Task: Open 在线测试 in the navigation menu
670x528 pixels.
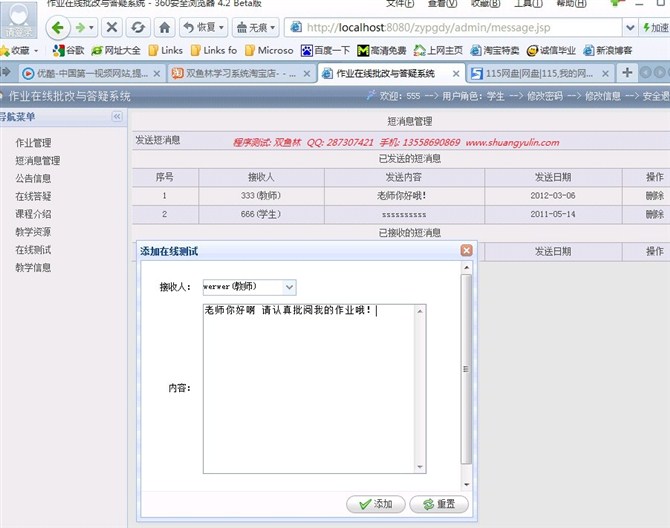Action: (x=33, y=250)
